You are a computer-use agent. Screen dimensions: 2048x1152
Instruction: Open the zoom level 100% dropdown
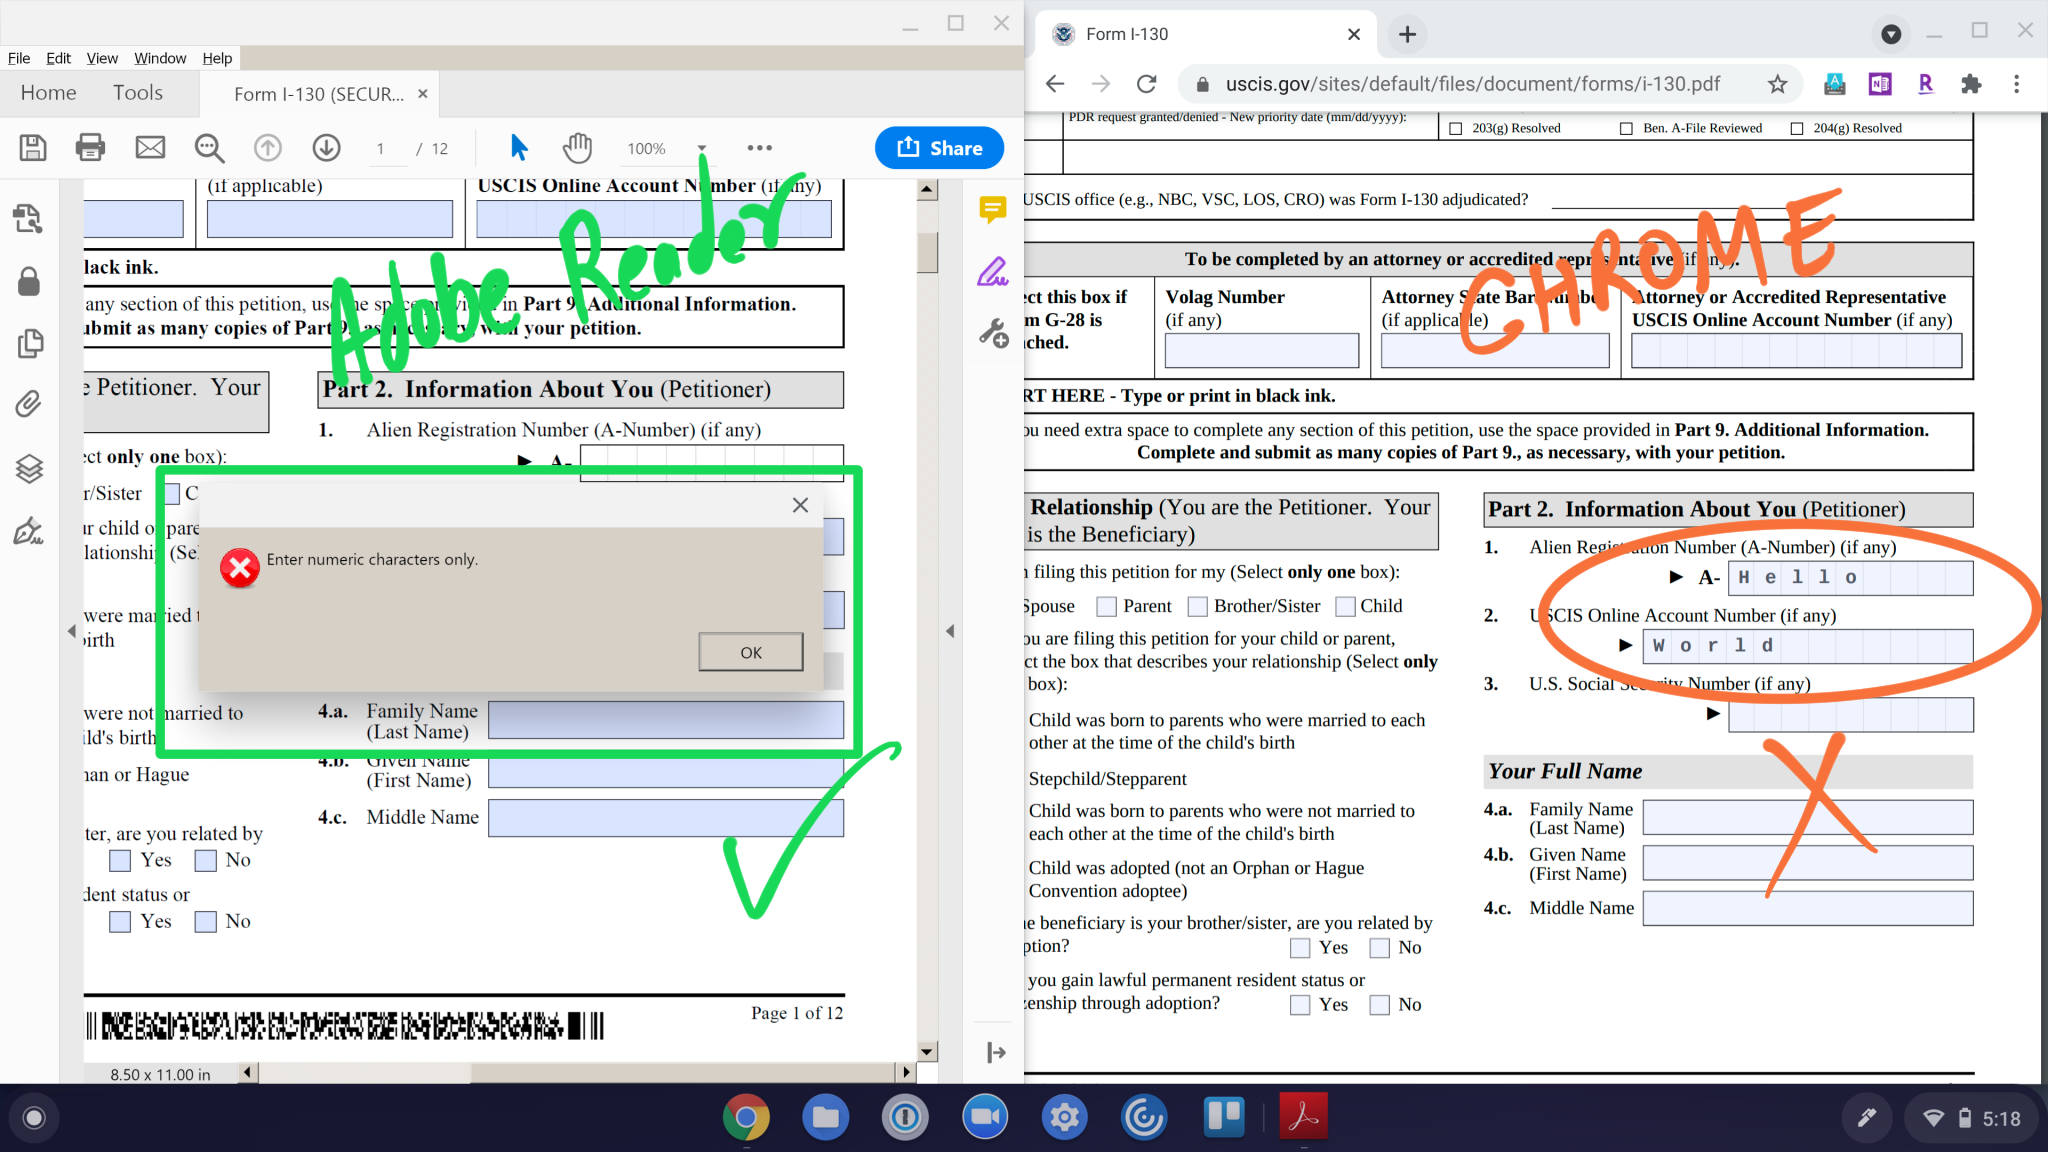pyautogui.click(x=702, y=148)
